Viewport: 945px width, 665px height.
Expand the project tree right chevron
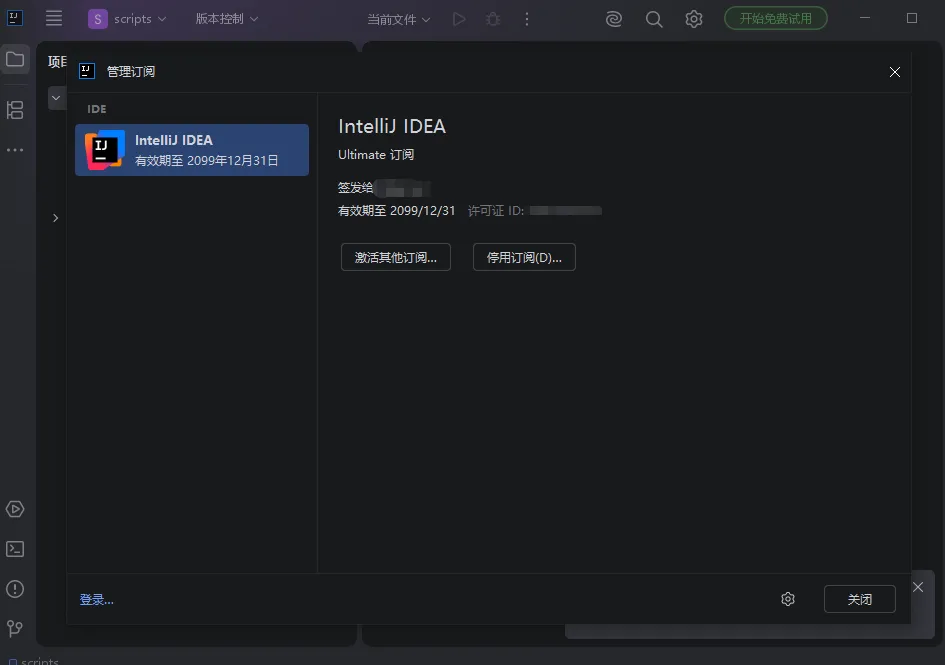point(55,218)
